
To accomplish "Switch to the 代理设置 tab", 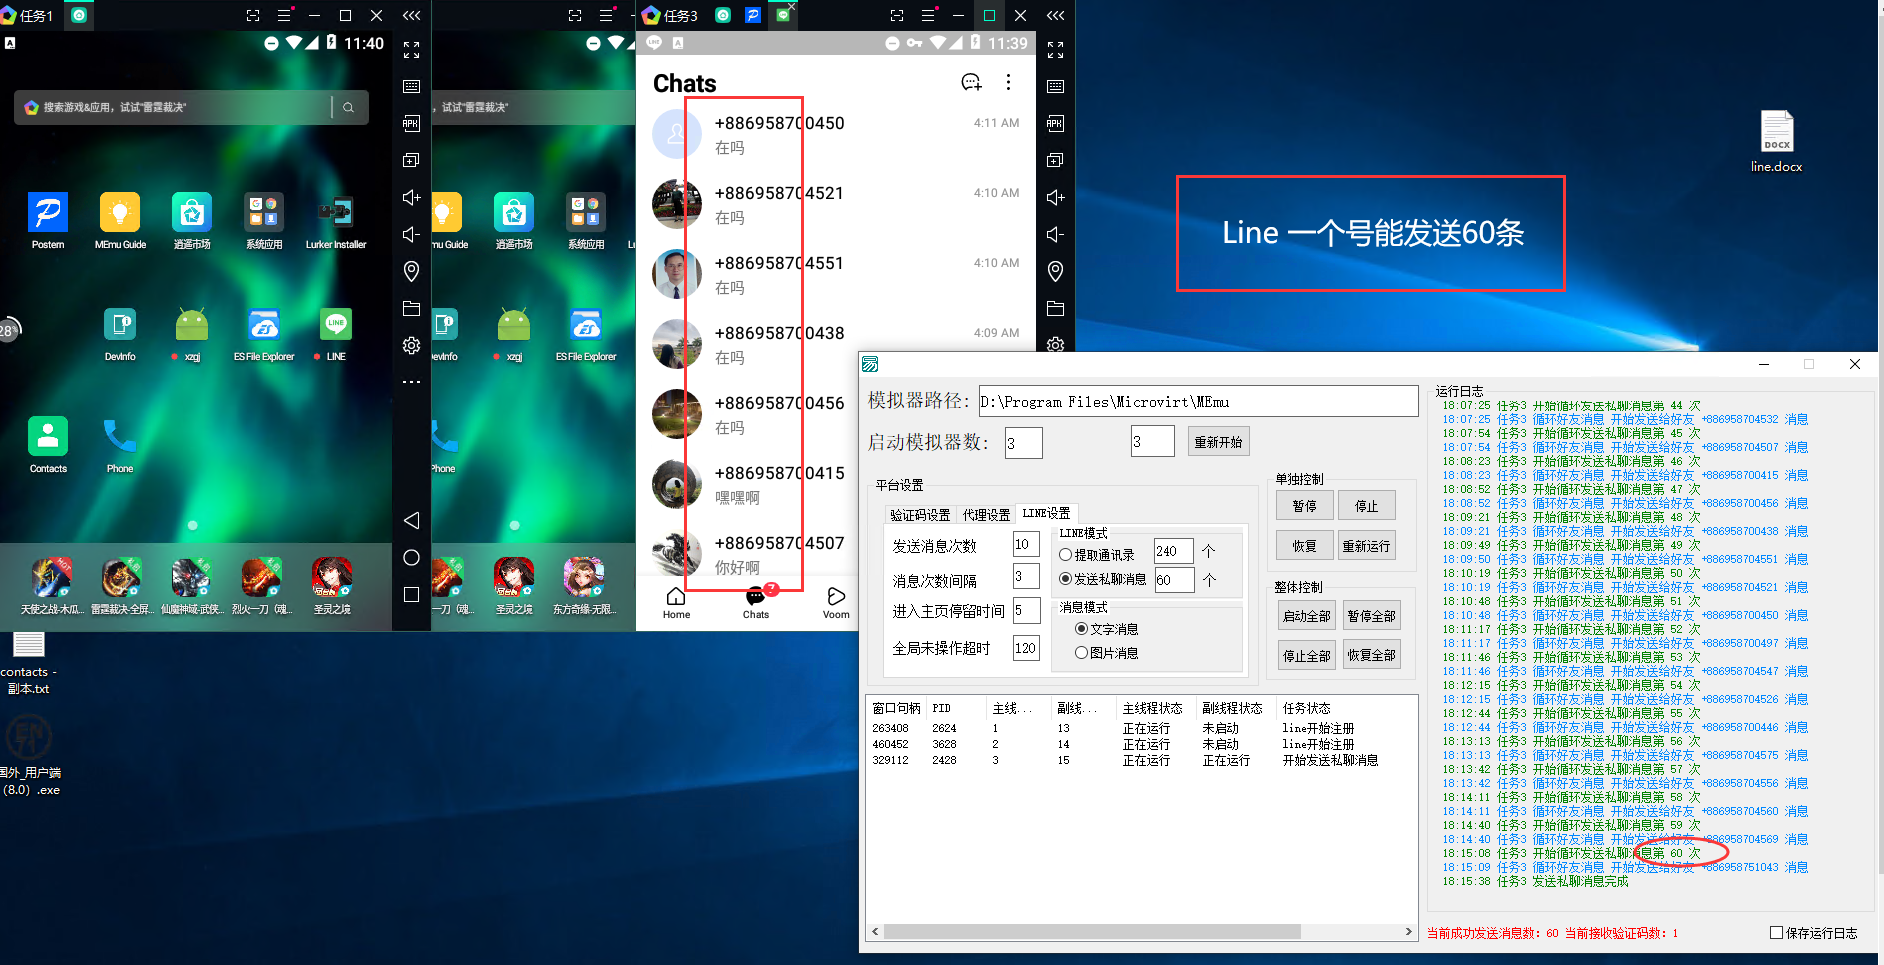I will tap(986, 514).
